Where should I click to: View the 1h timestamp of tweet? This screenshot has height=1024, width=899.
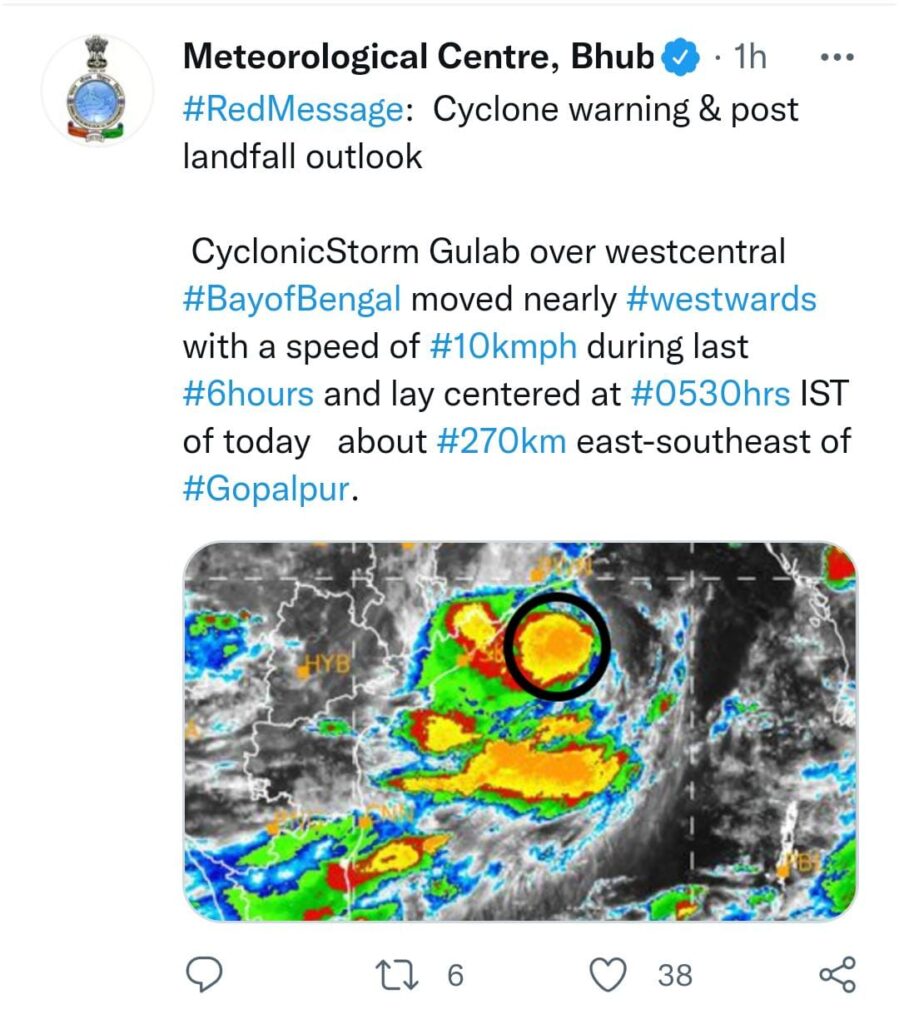point(750,57)
